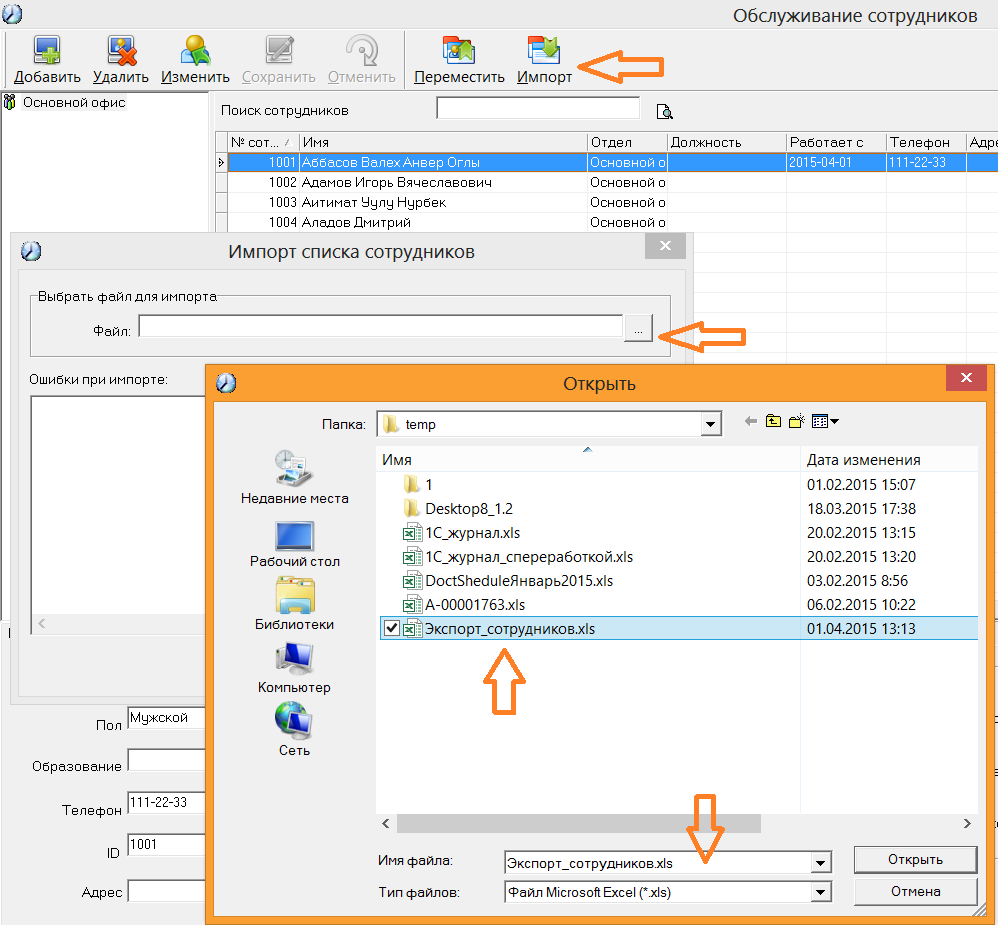The width and height of the screenshot is (998, 925).
Task: Click the Удалить (Delete) toolbar icon
Action: (x=121, y=51)
